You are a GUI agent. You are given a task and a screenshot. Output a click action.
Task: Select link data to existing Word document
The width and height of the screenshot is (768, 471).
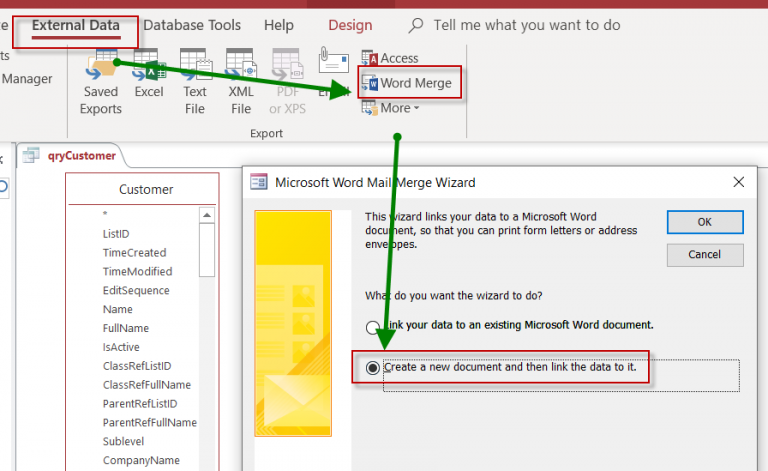coord(373,326)
